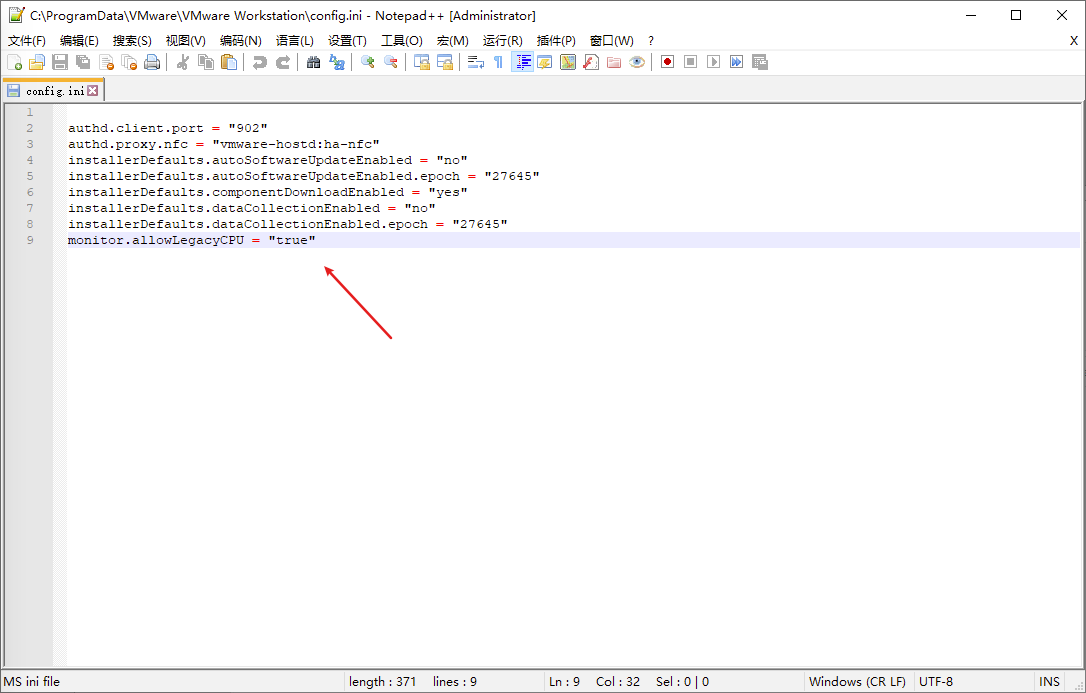The image size is (1086, 693).
Task: Save the current recorded macro icon
Action: 760,62
